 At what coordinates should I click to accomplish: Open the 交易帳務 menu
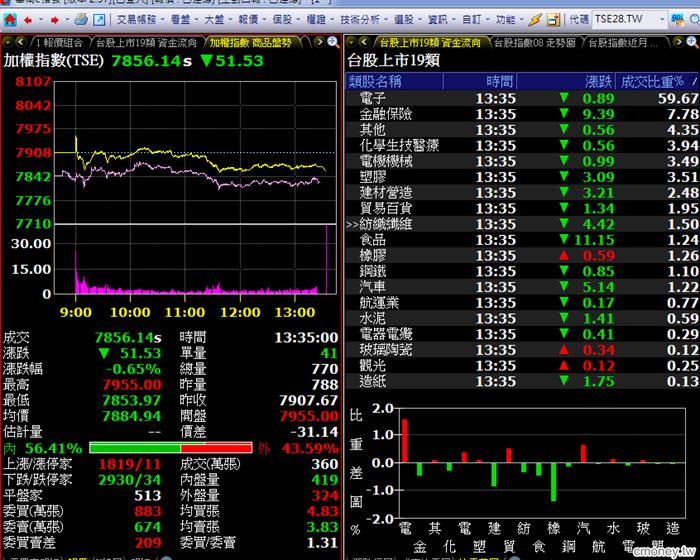141,20
